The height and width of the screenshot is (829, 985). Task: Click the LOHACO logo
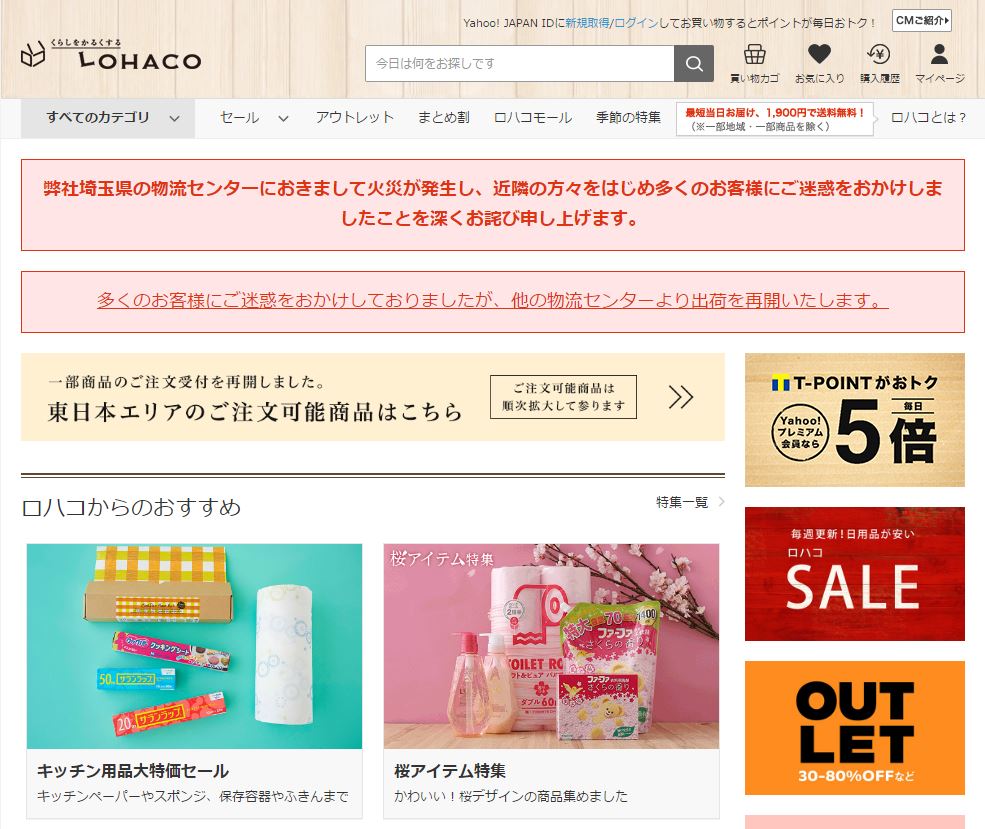111,55
